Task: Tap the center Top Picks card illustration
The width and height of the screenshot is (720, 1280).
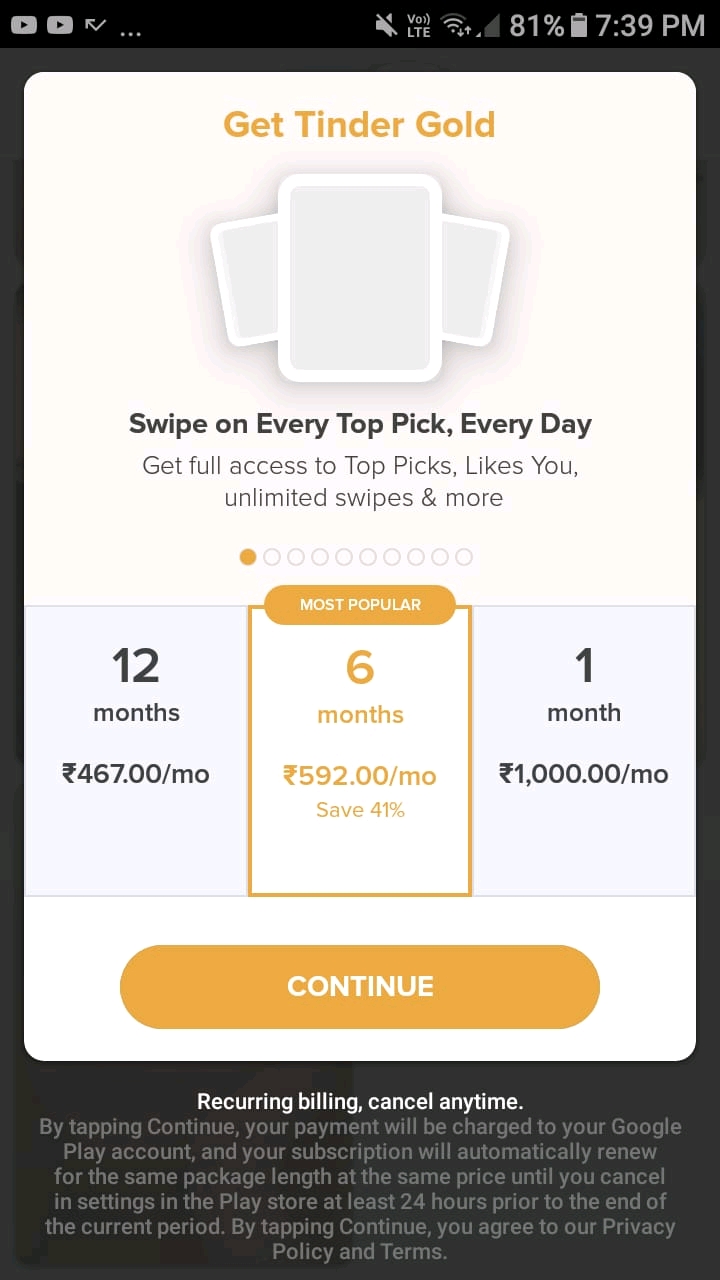Action: tap(360, 278)
